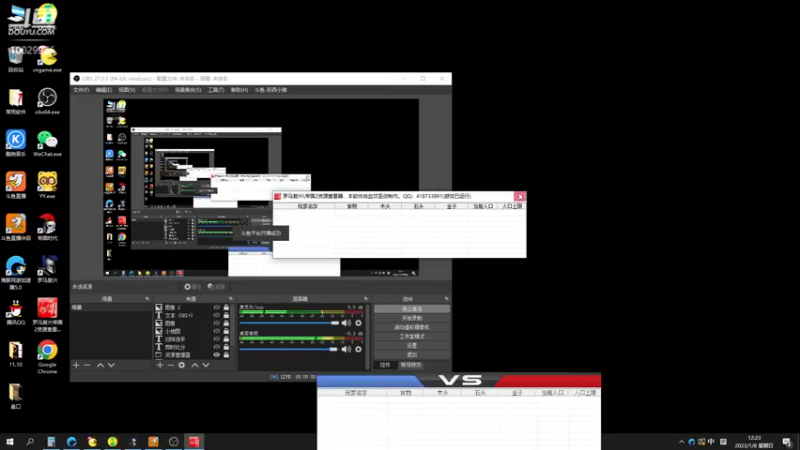Toggle visibility of 图像 2 source
Screen dimensions: 800x450
click(x=217, y=307)
